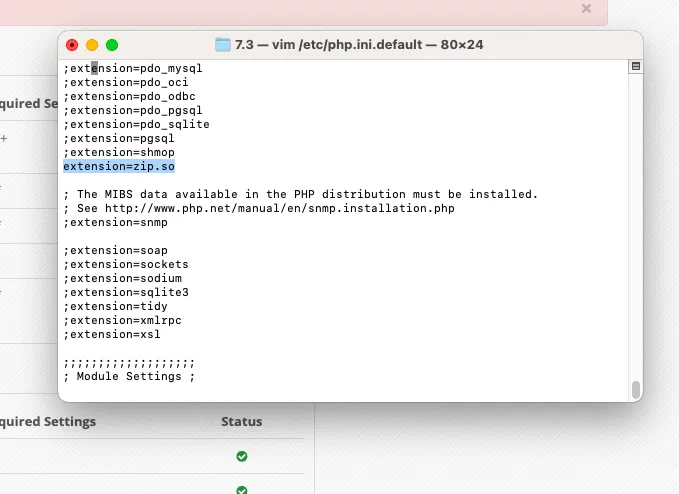Viewport: 679px width, 494px height.
Task: Click the ;extension=sqlite3 line
Action: click(126, 292)
